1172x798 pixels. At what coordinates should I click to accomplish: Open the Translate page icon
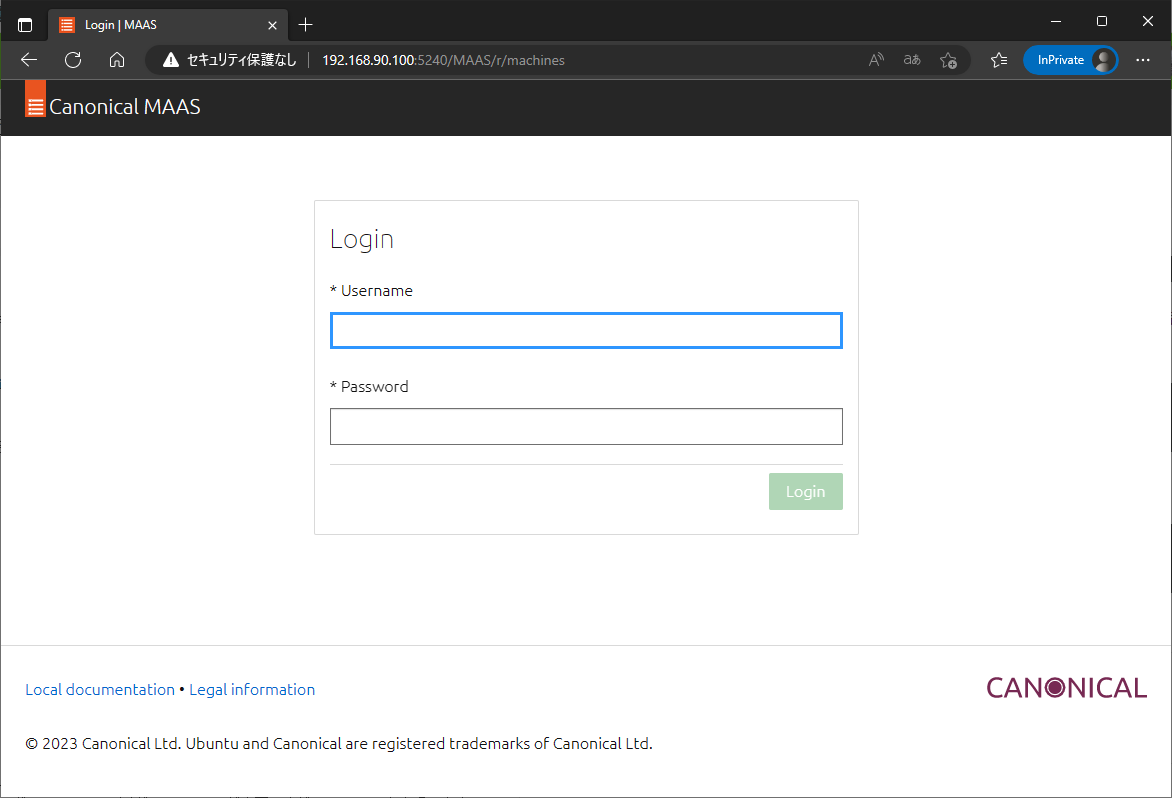tap(911, 60)
